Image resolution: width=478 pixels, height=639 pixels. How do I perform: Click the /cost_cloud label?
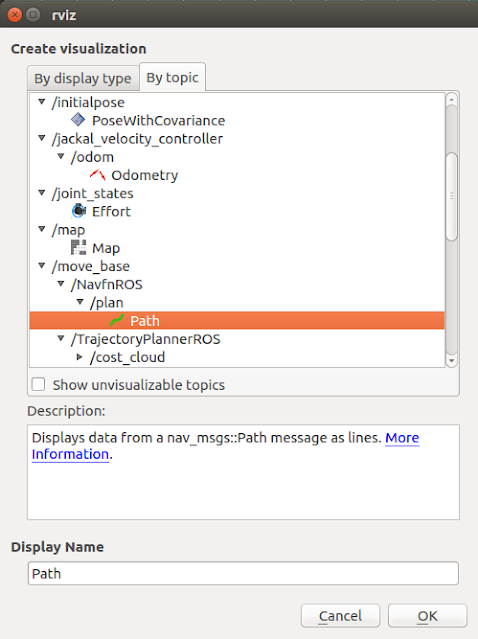(128, 357)
